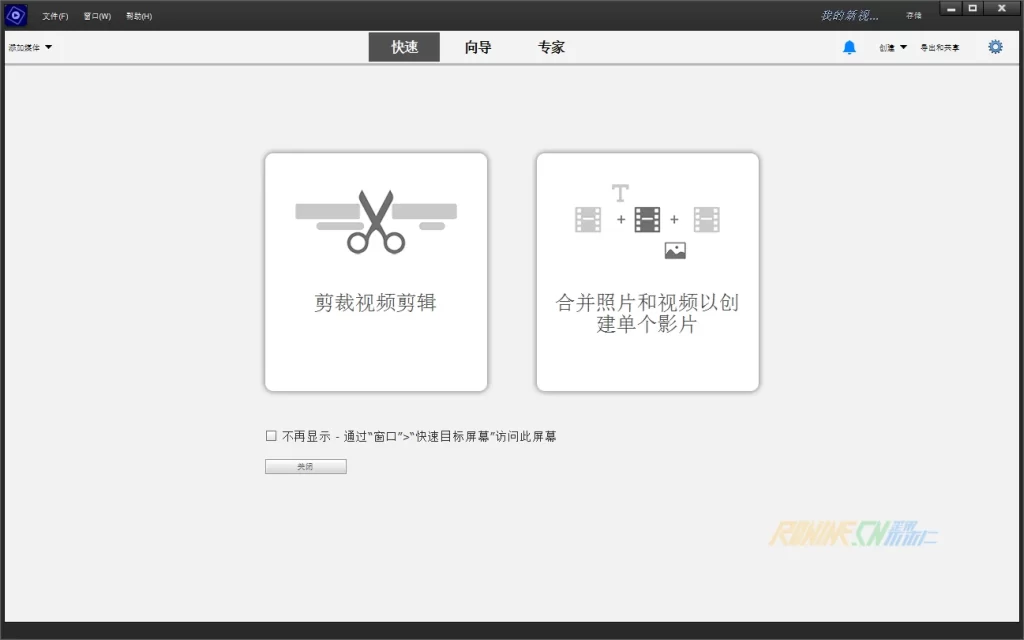This screenshot has height=640, width=1024.
Task: Switch to the 专家 tab
Action: 551,47
